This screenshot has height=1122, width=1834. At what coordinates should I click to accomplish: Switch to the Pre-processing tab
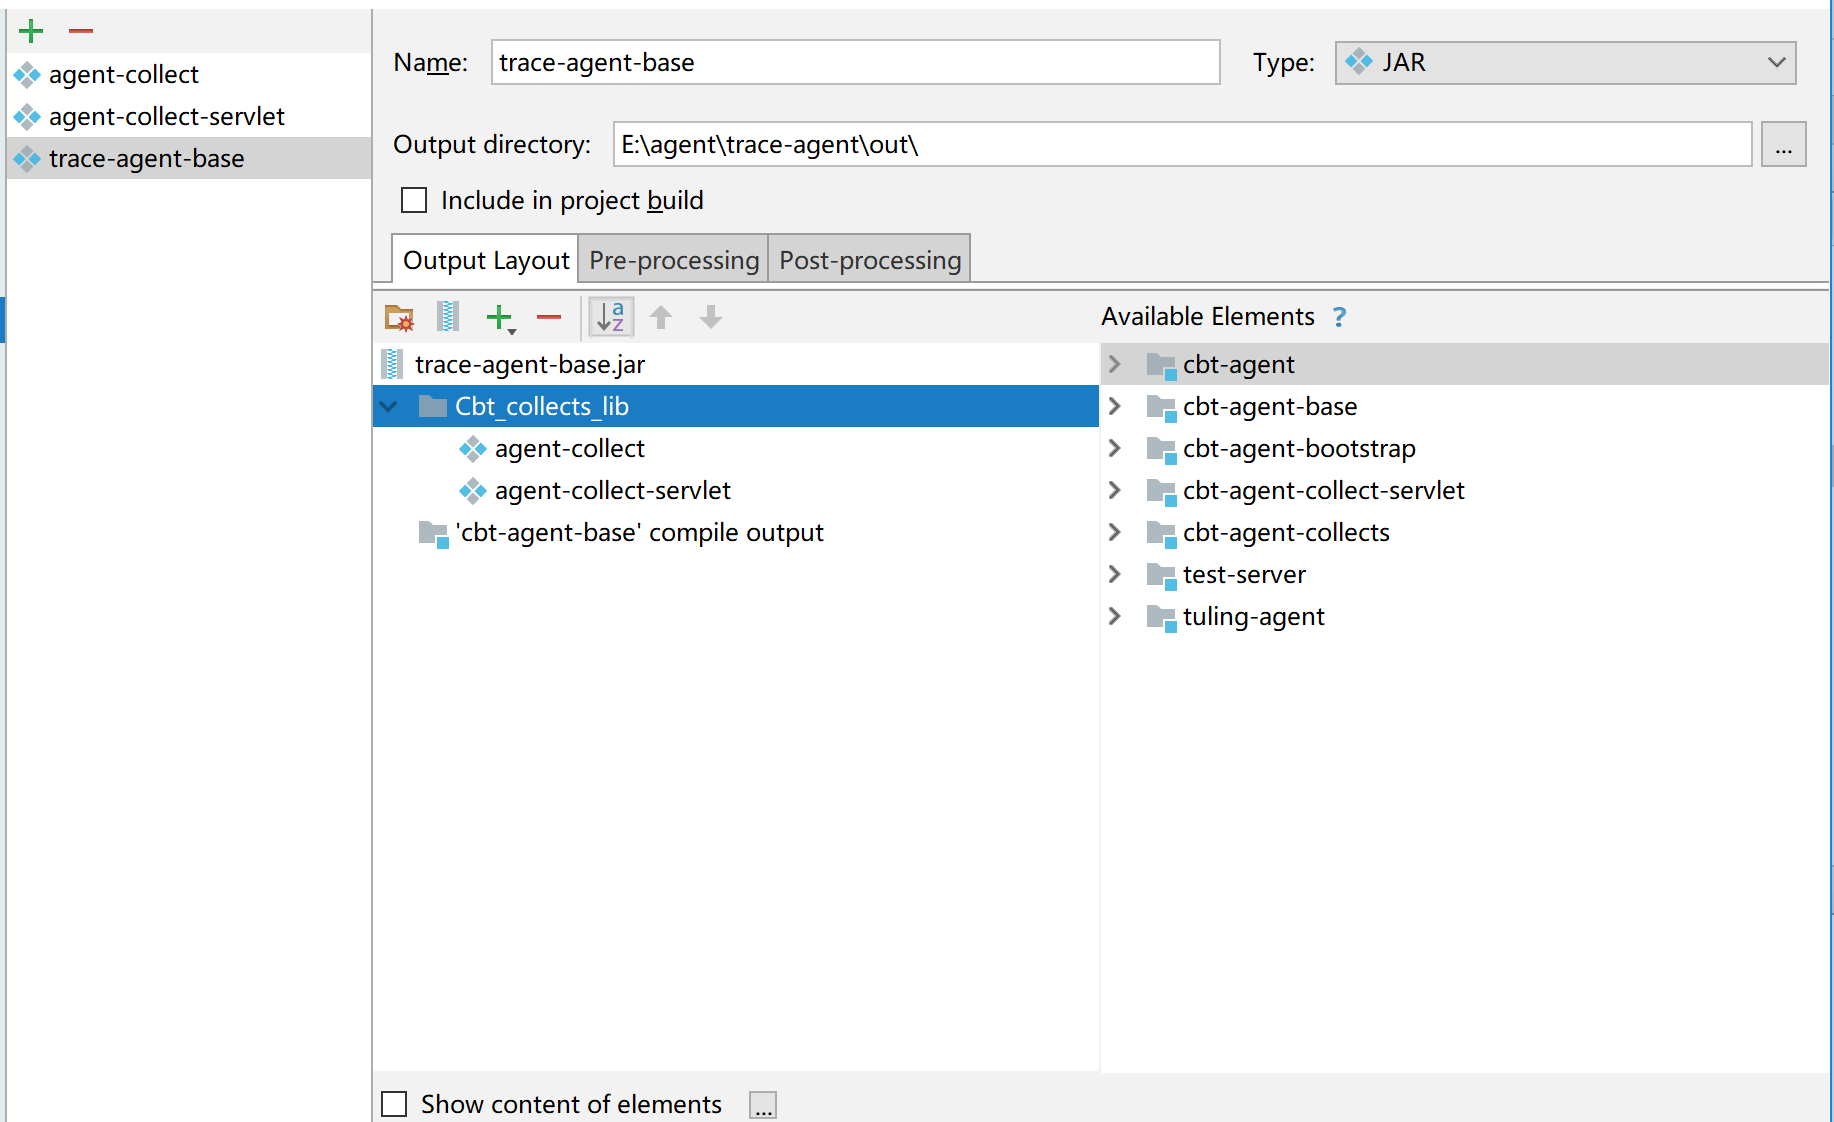[x=673, y=260]
